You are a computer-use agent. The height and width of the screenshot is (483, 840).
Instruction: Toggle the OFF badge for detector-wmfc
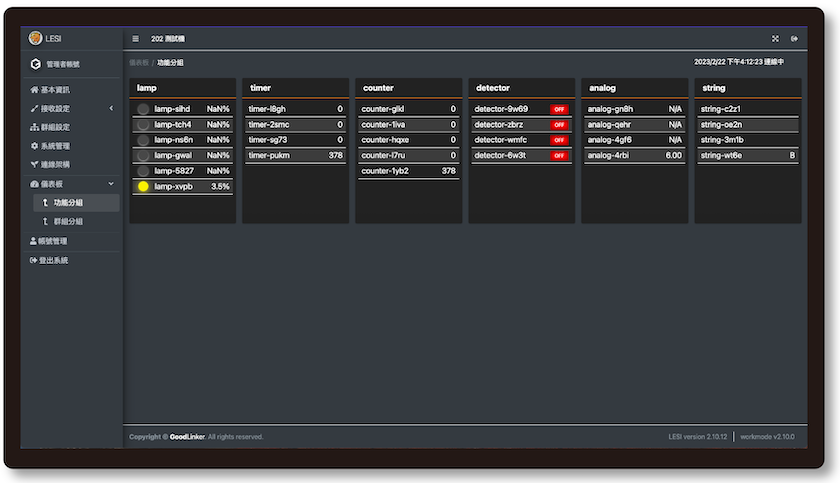558,140
